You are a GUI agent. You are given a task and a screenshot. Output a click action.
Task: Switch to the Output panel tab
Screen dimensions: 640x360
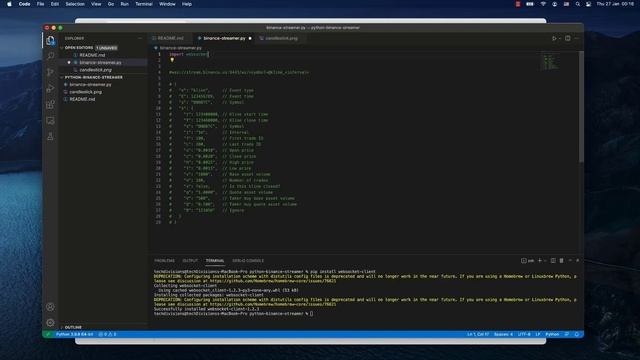tap(190, 260)
